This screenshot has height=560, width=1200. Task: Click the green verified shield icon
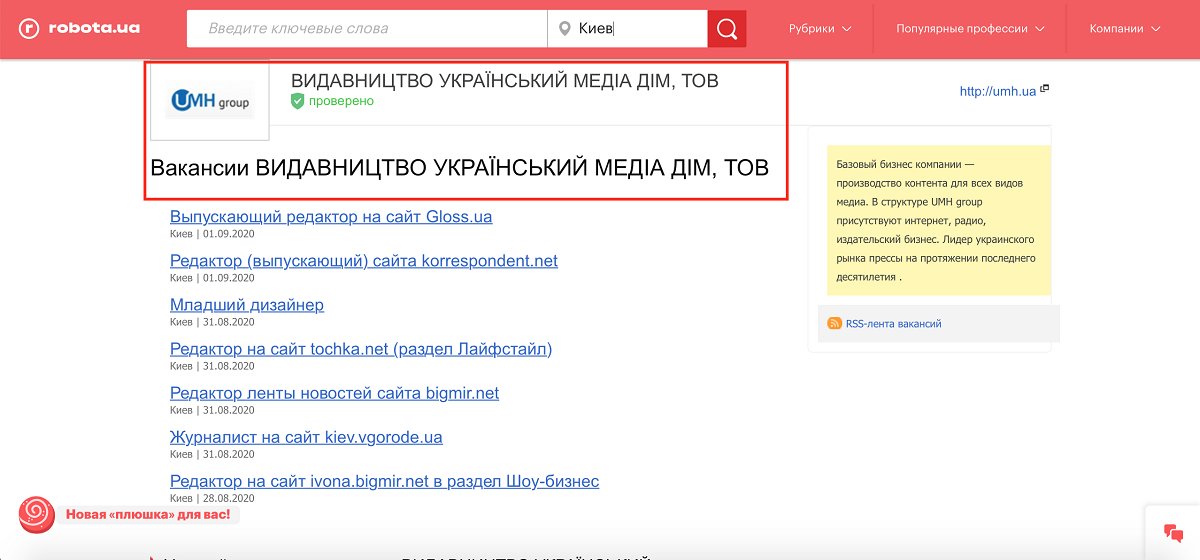point(297,101)
